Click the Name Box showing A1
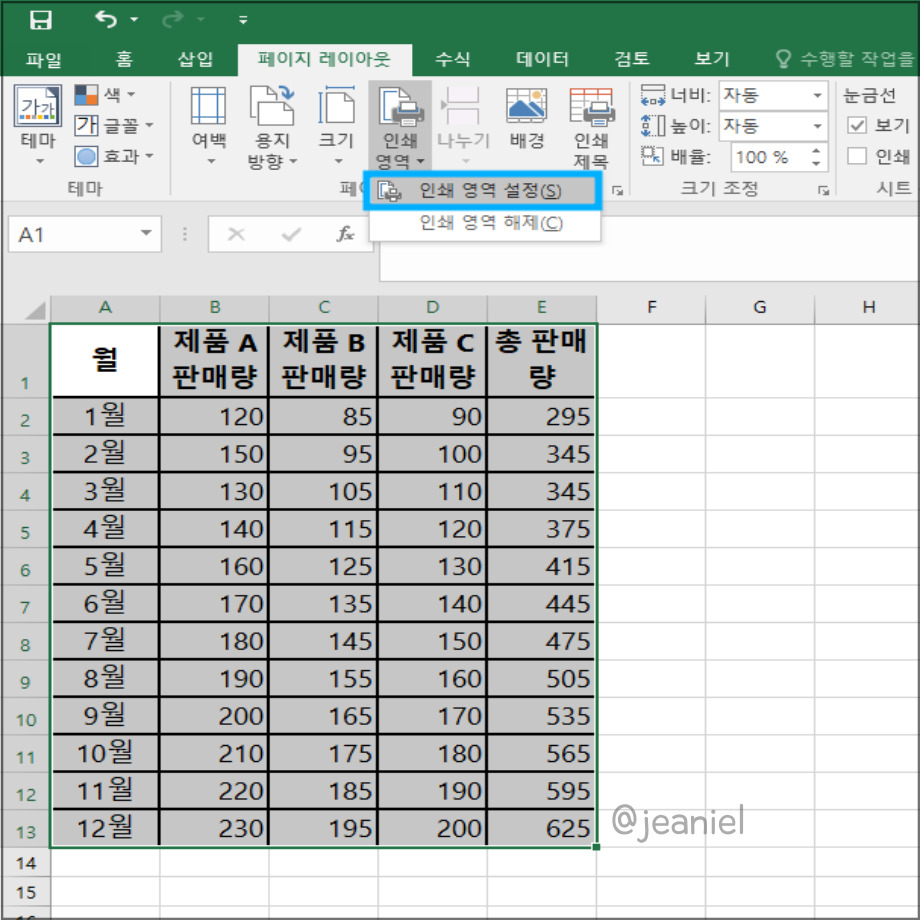Viewport: 920px width, 920px height. click(75, 233)
